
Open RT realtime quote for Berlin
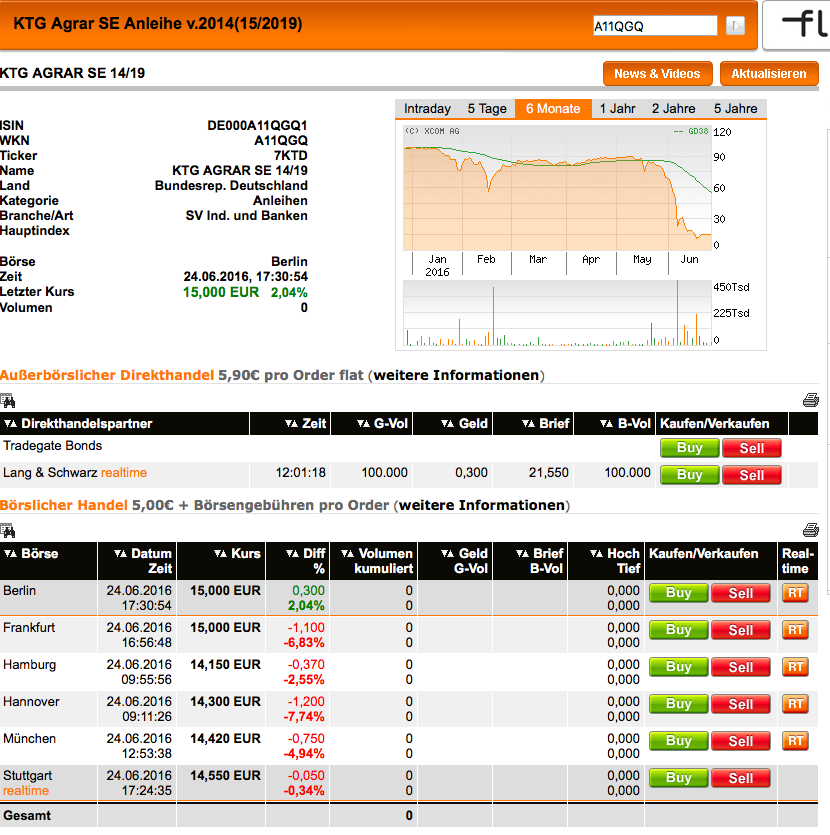795,593
